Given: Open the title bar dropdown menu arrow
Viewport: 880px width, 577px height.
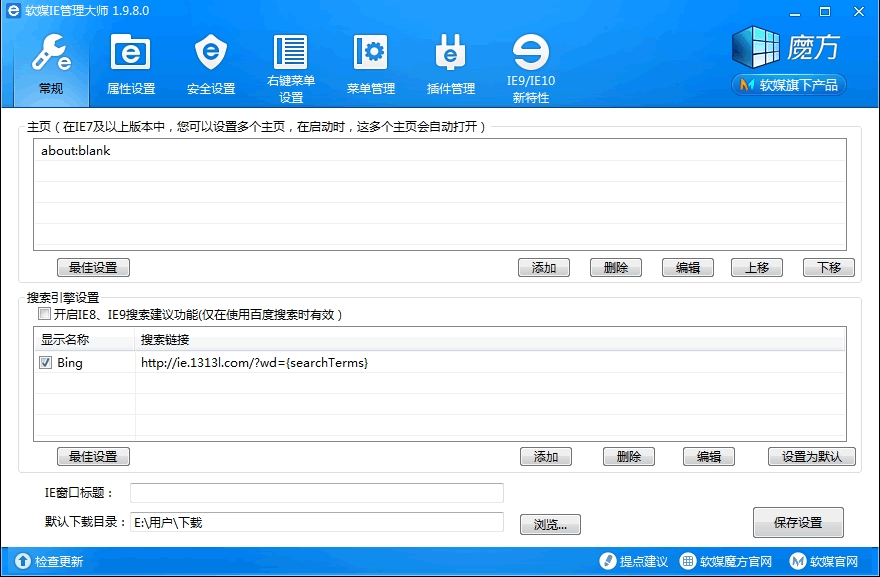Looking at the screenshot, I should click(771, 12).
